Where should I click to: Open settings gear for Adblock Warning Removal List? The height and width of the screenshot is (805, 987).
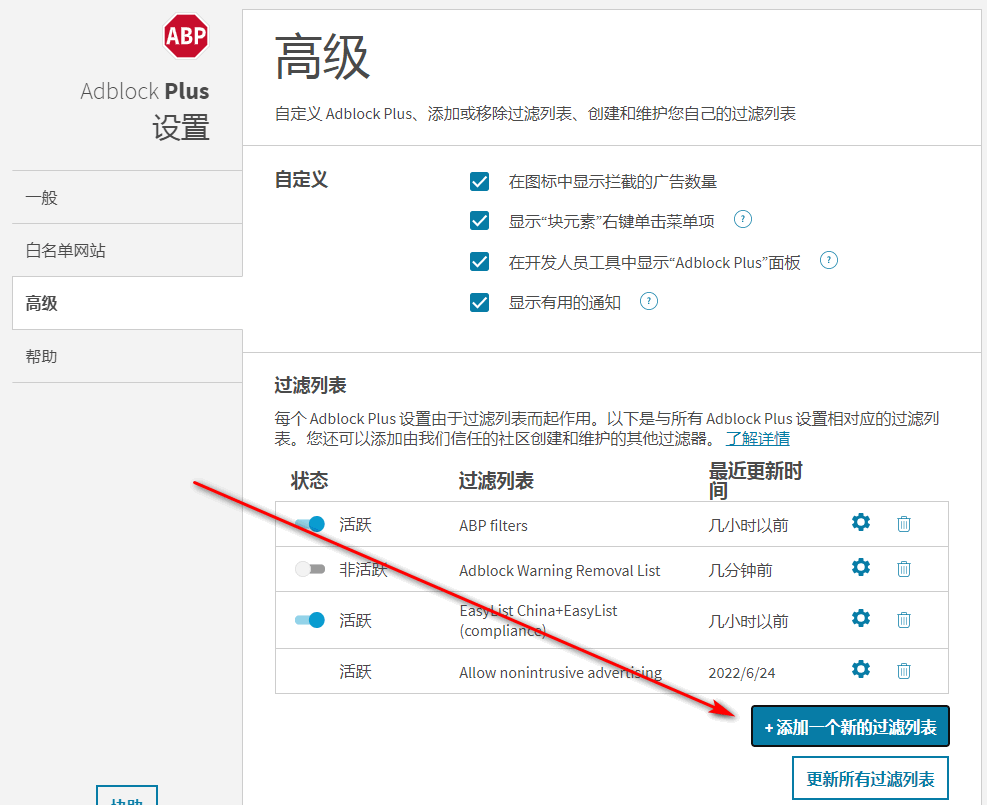click(860, 568)
